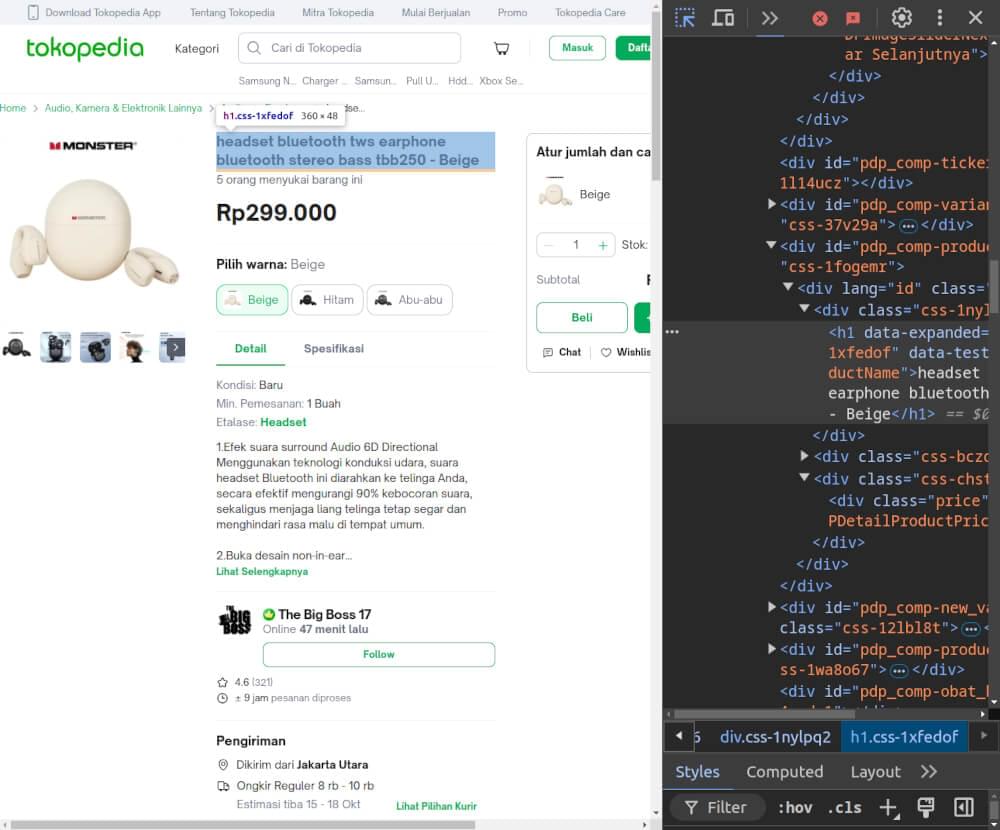Select the Beige color variant
Image resolution: width=1000 pixels, height=830 pixels.
[251, 299]
